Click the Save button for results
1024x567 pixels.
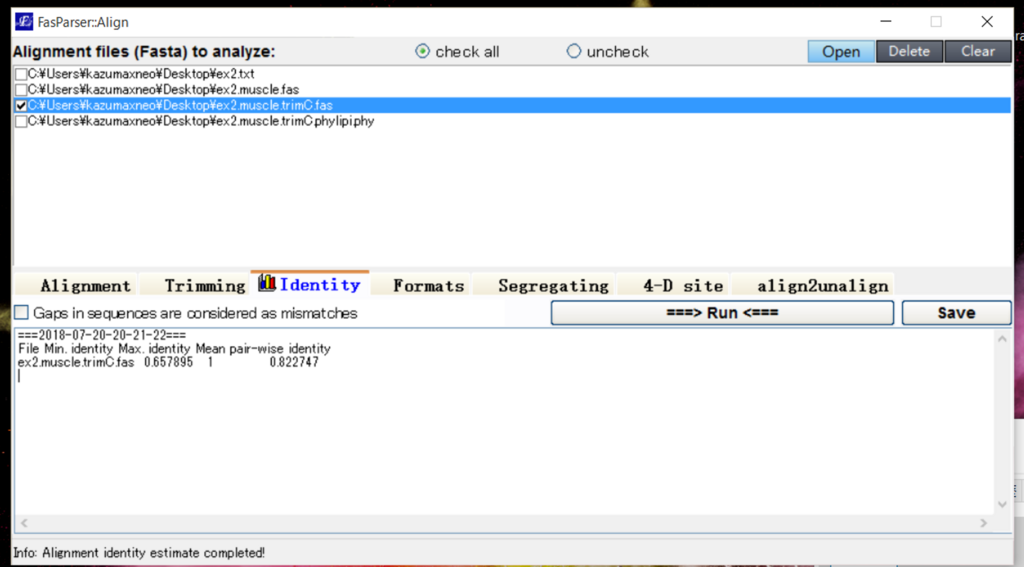957,313
